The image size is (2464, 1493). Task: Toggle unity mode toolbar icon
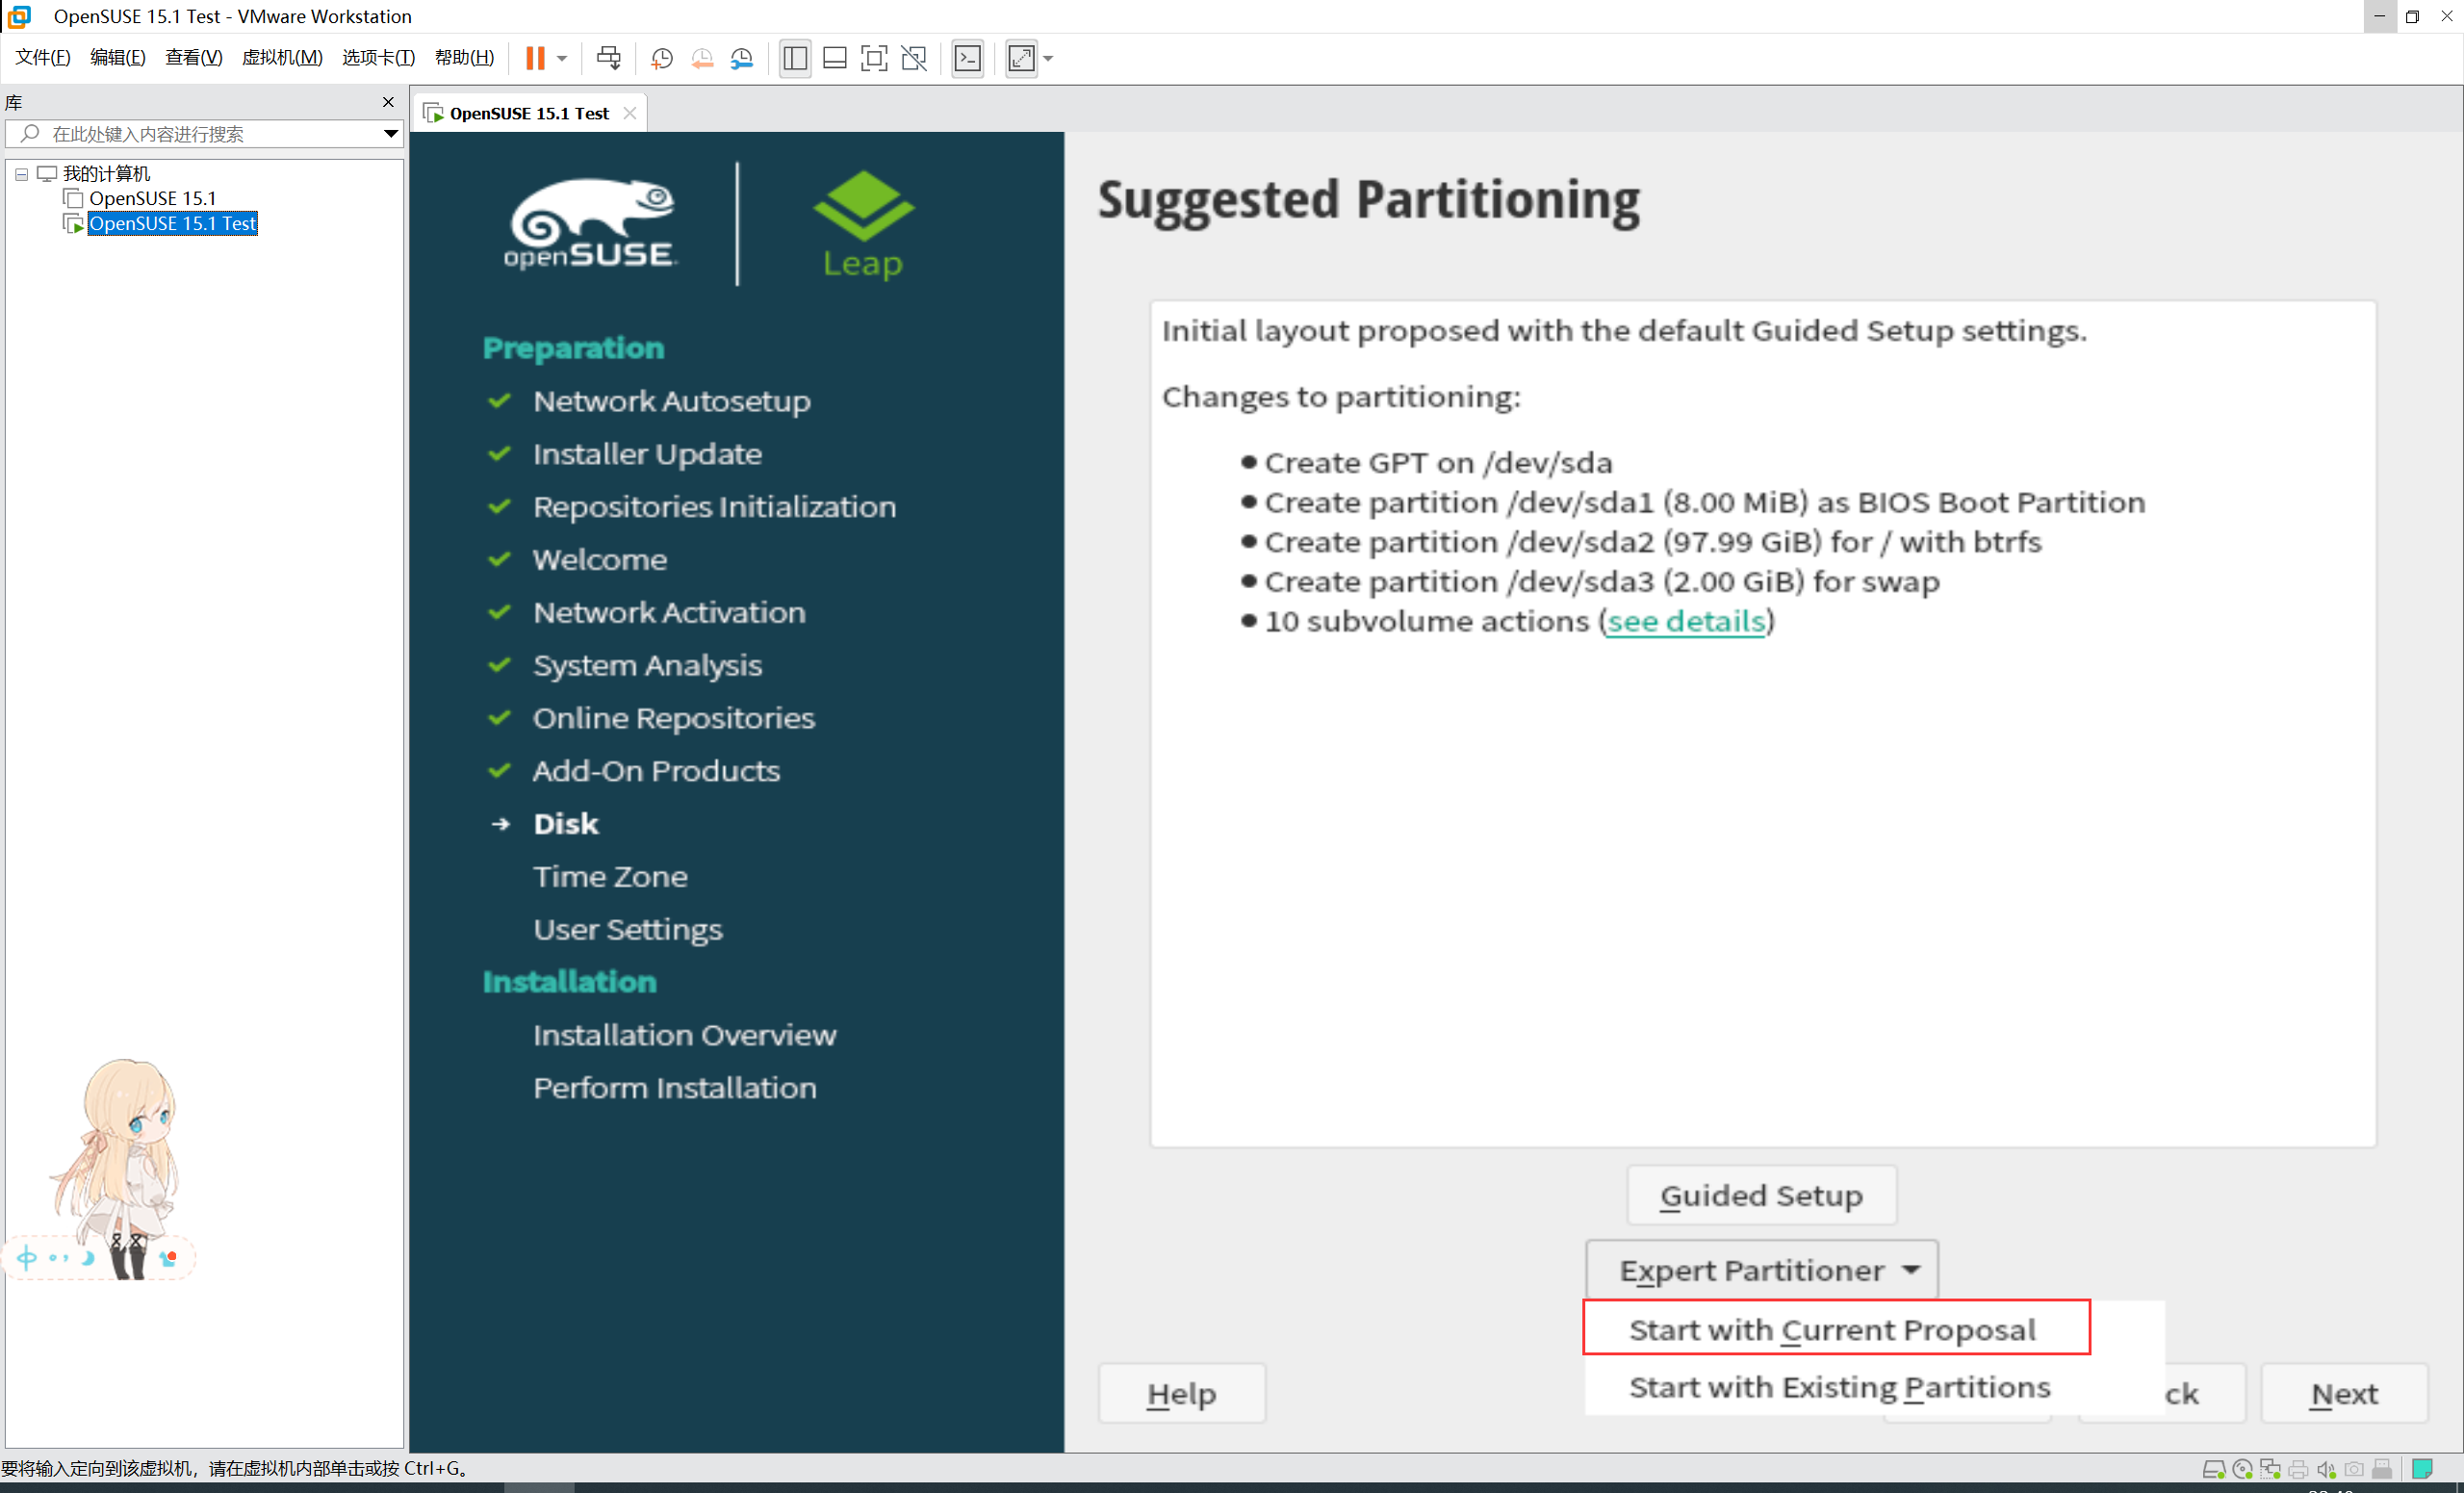point(913,58)
